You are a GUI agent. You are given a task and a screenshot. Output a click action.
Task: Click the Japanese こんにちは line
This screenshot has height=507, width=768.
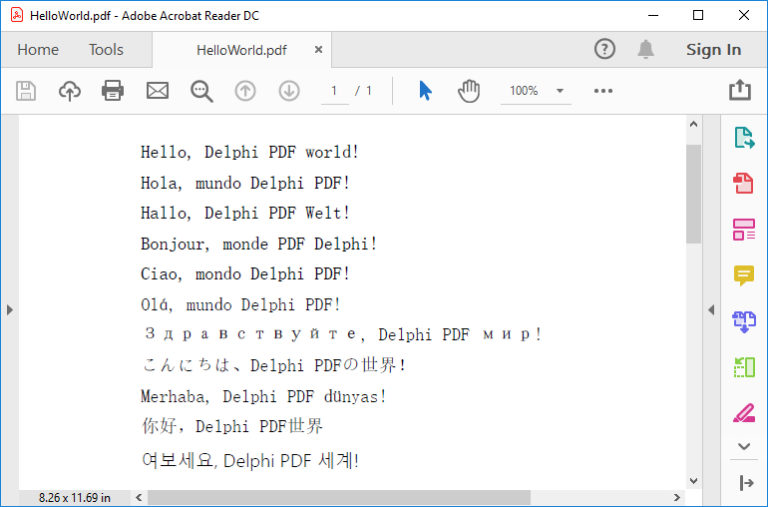tap(274, 365)
